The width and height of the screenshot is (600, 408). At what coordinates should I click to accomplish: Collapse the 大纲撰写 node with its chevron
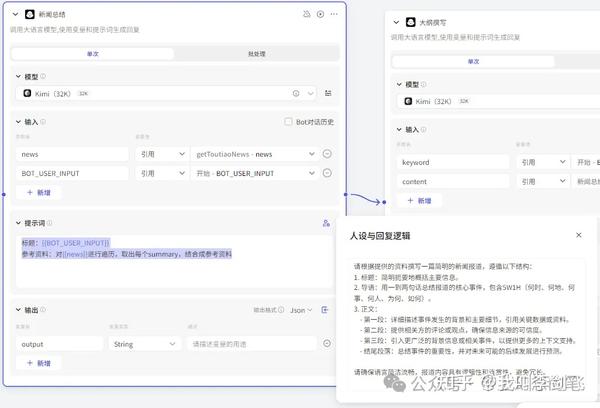397,23
